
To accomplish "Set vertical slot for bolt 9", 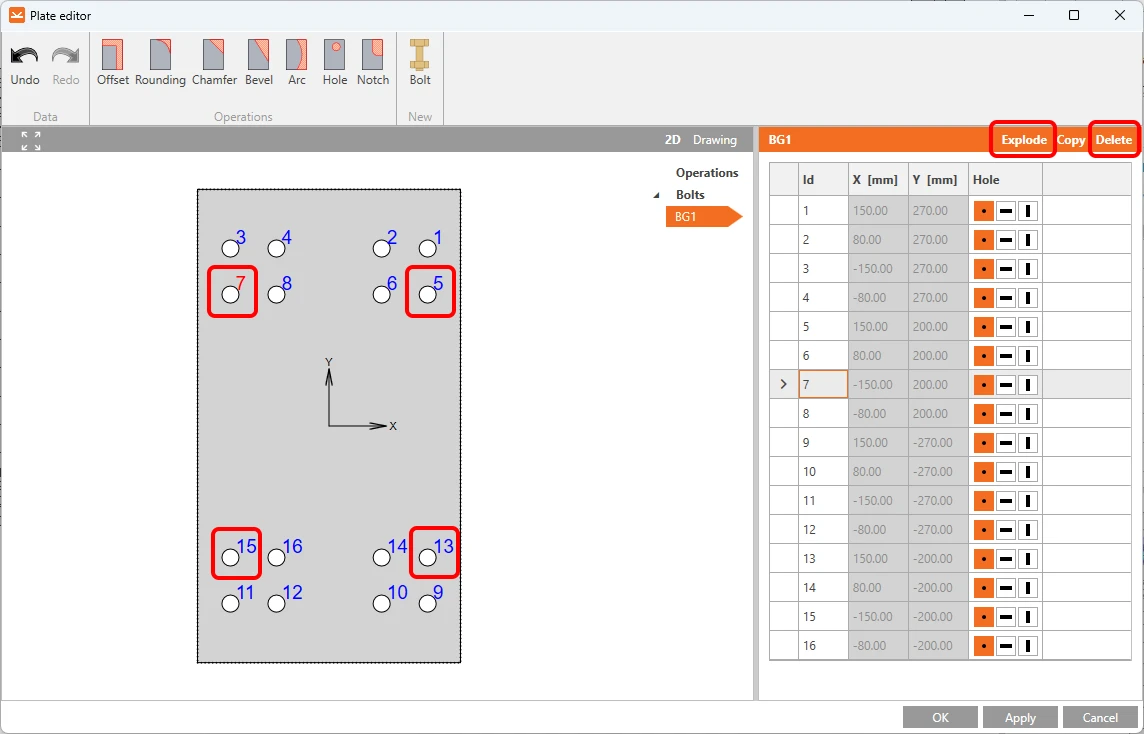I will (1027, 443).
